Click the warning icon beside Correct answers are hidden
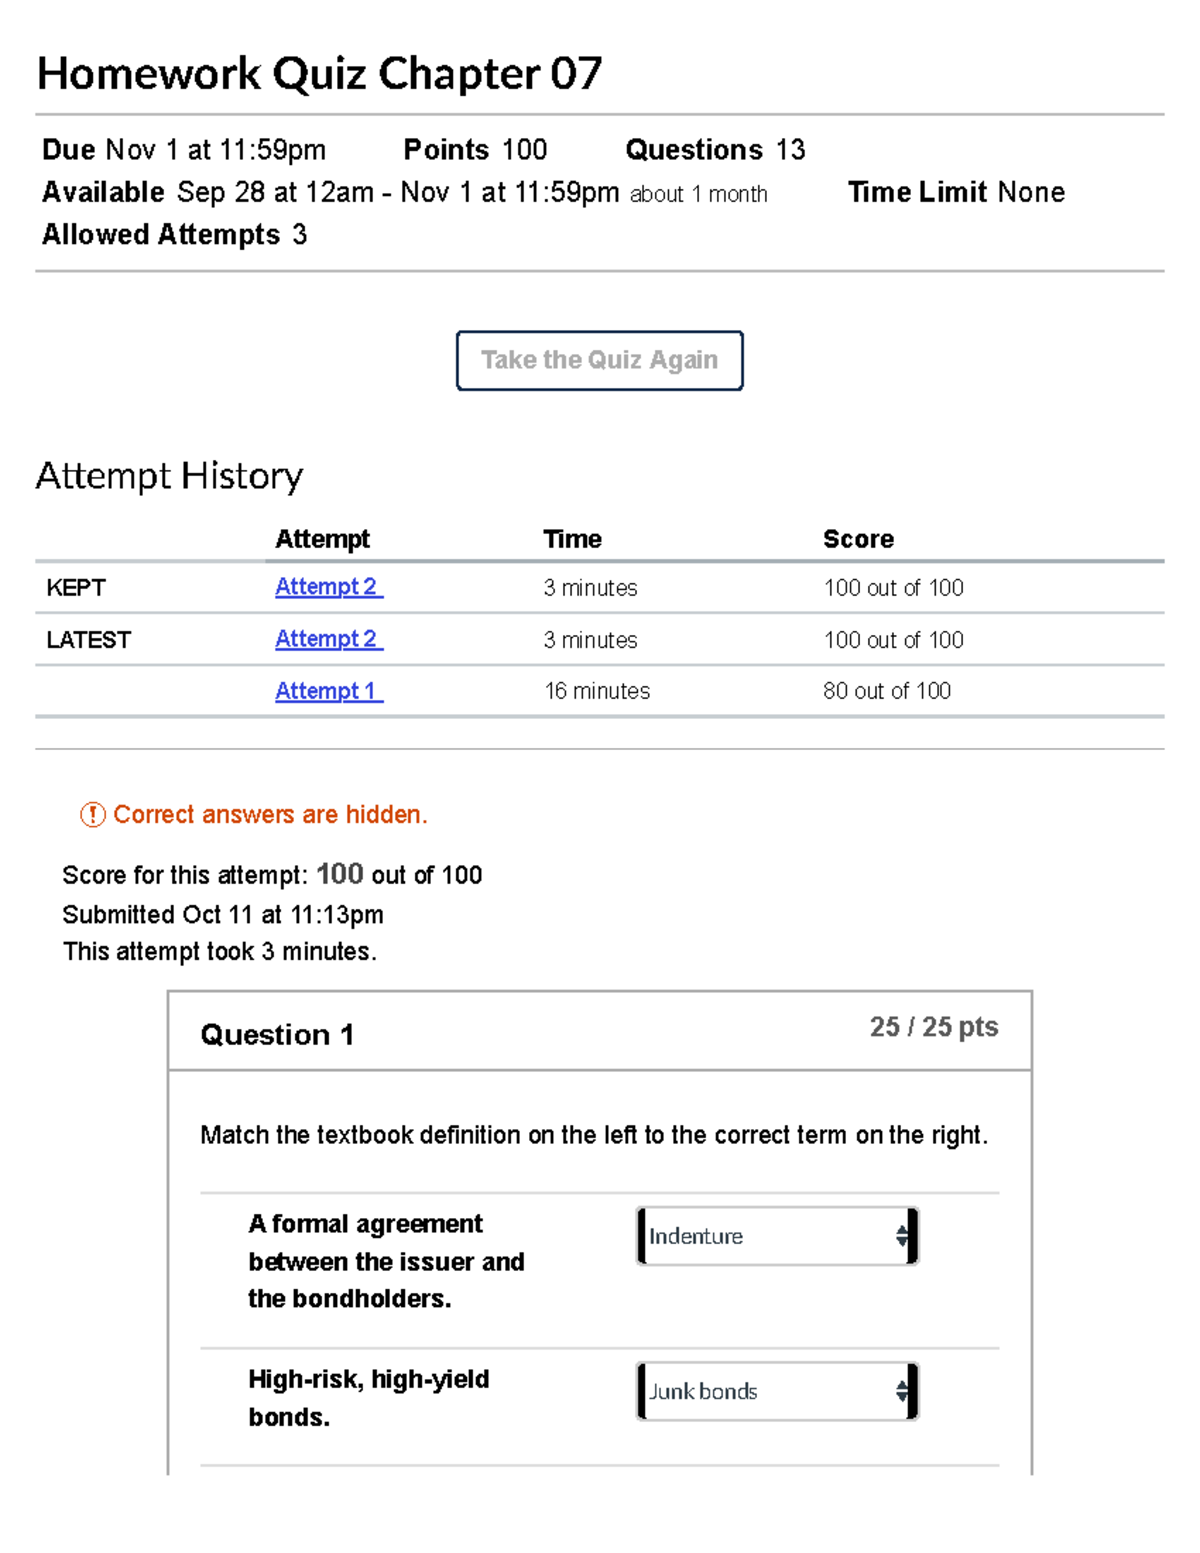Viewport: 1200px width, 1553px height. click(92, 815)
